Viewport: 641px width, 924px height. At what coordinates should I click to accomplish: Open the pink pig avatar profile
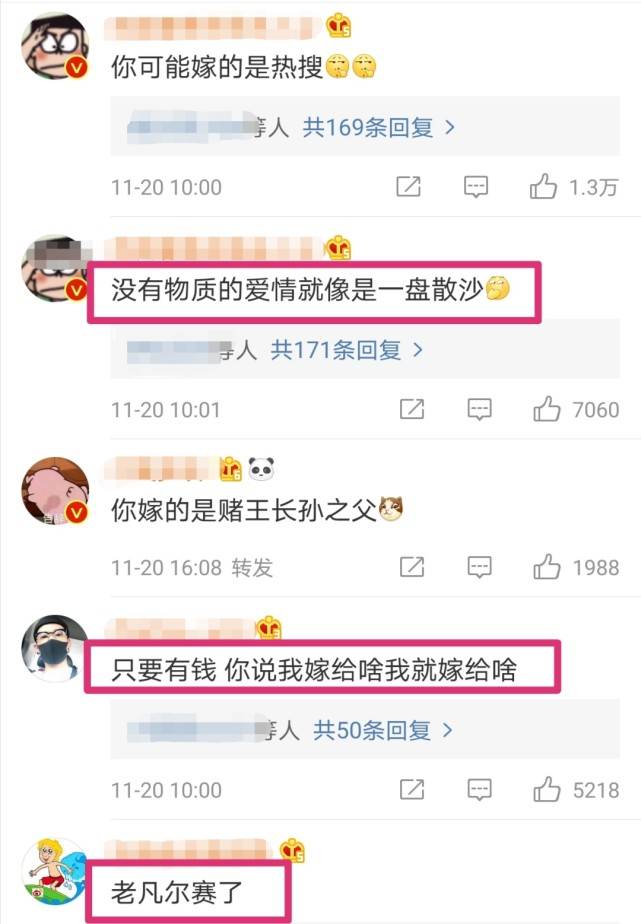[55, 491]
